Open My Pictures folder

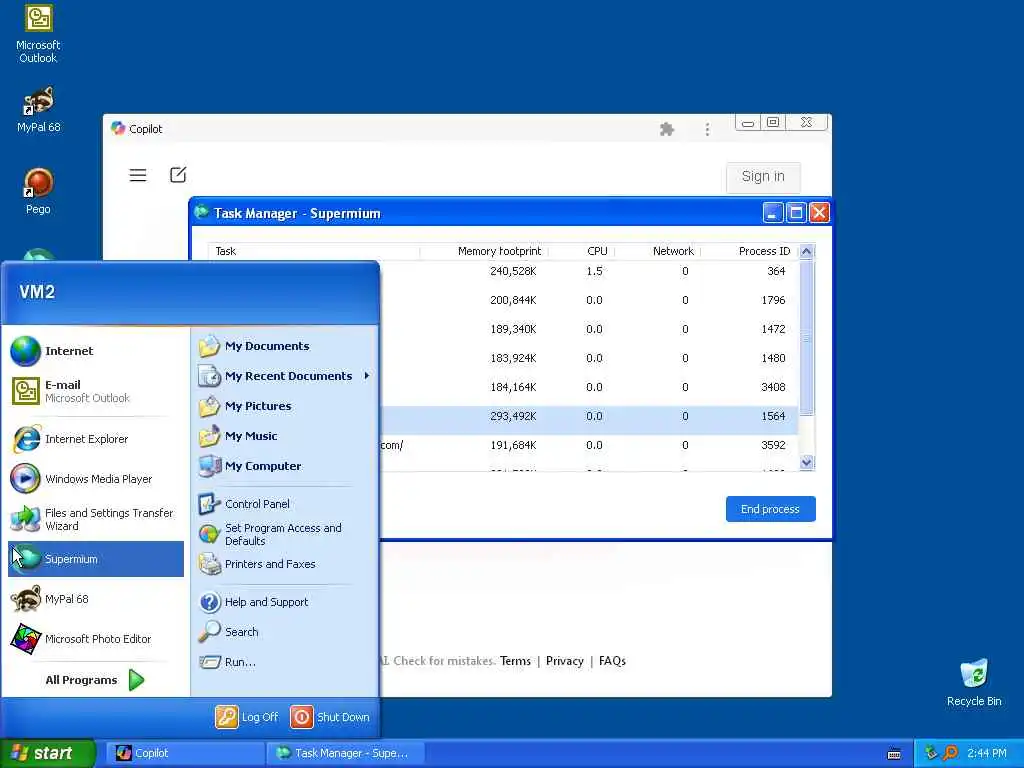(x=285, y=406)
